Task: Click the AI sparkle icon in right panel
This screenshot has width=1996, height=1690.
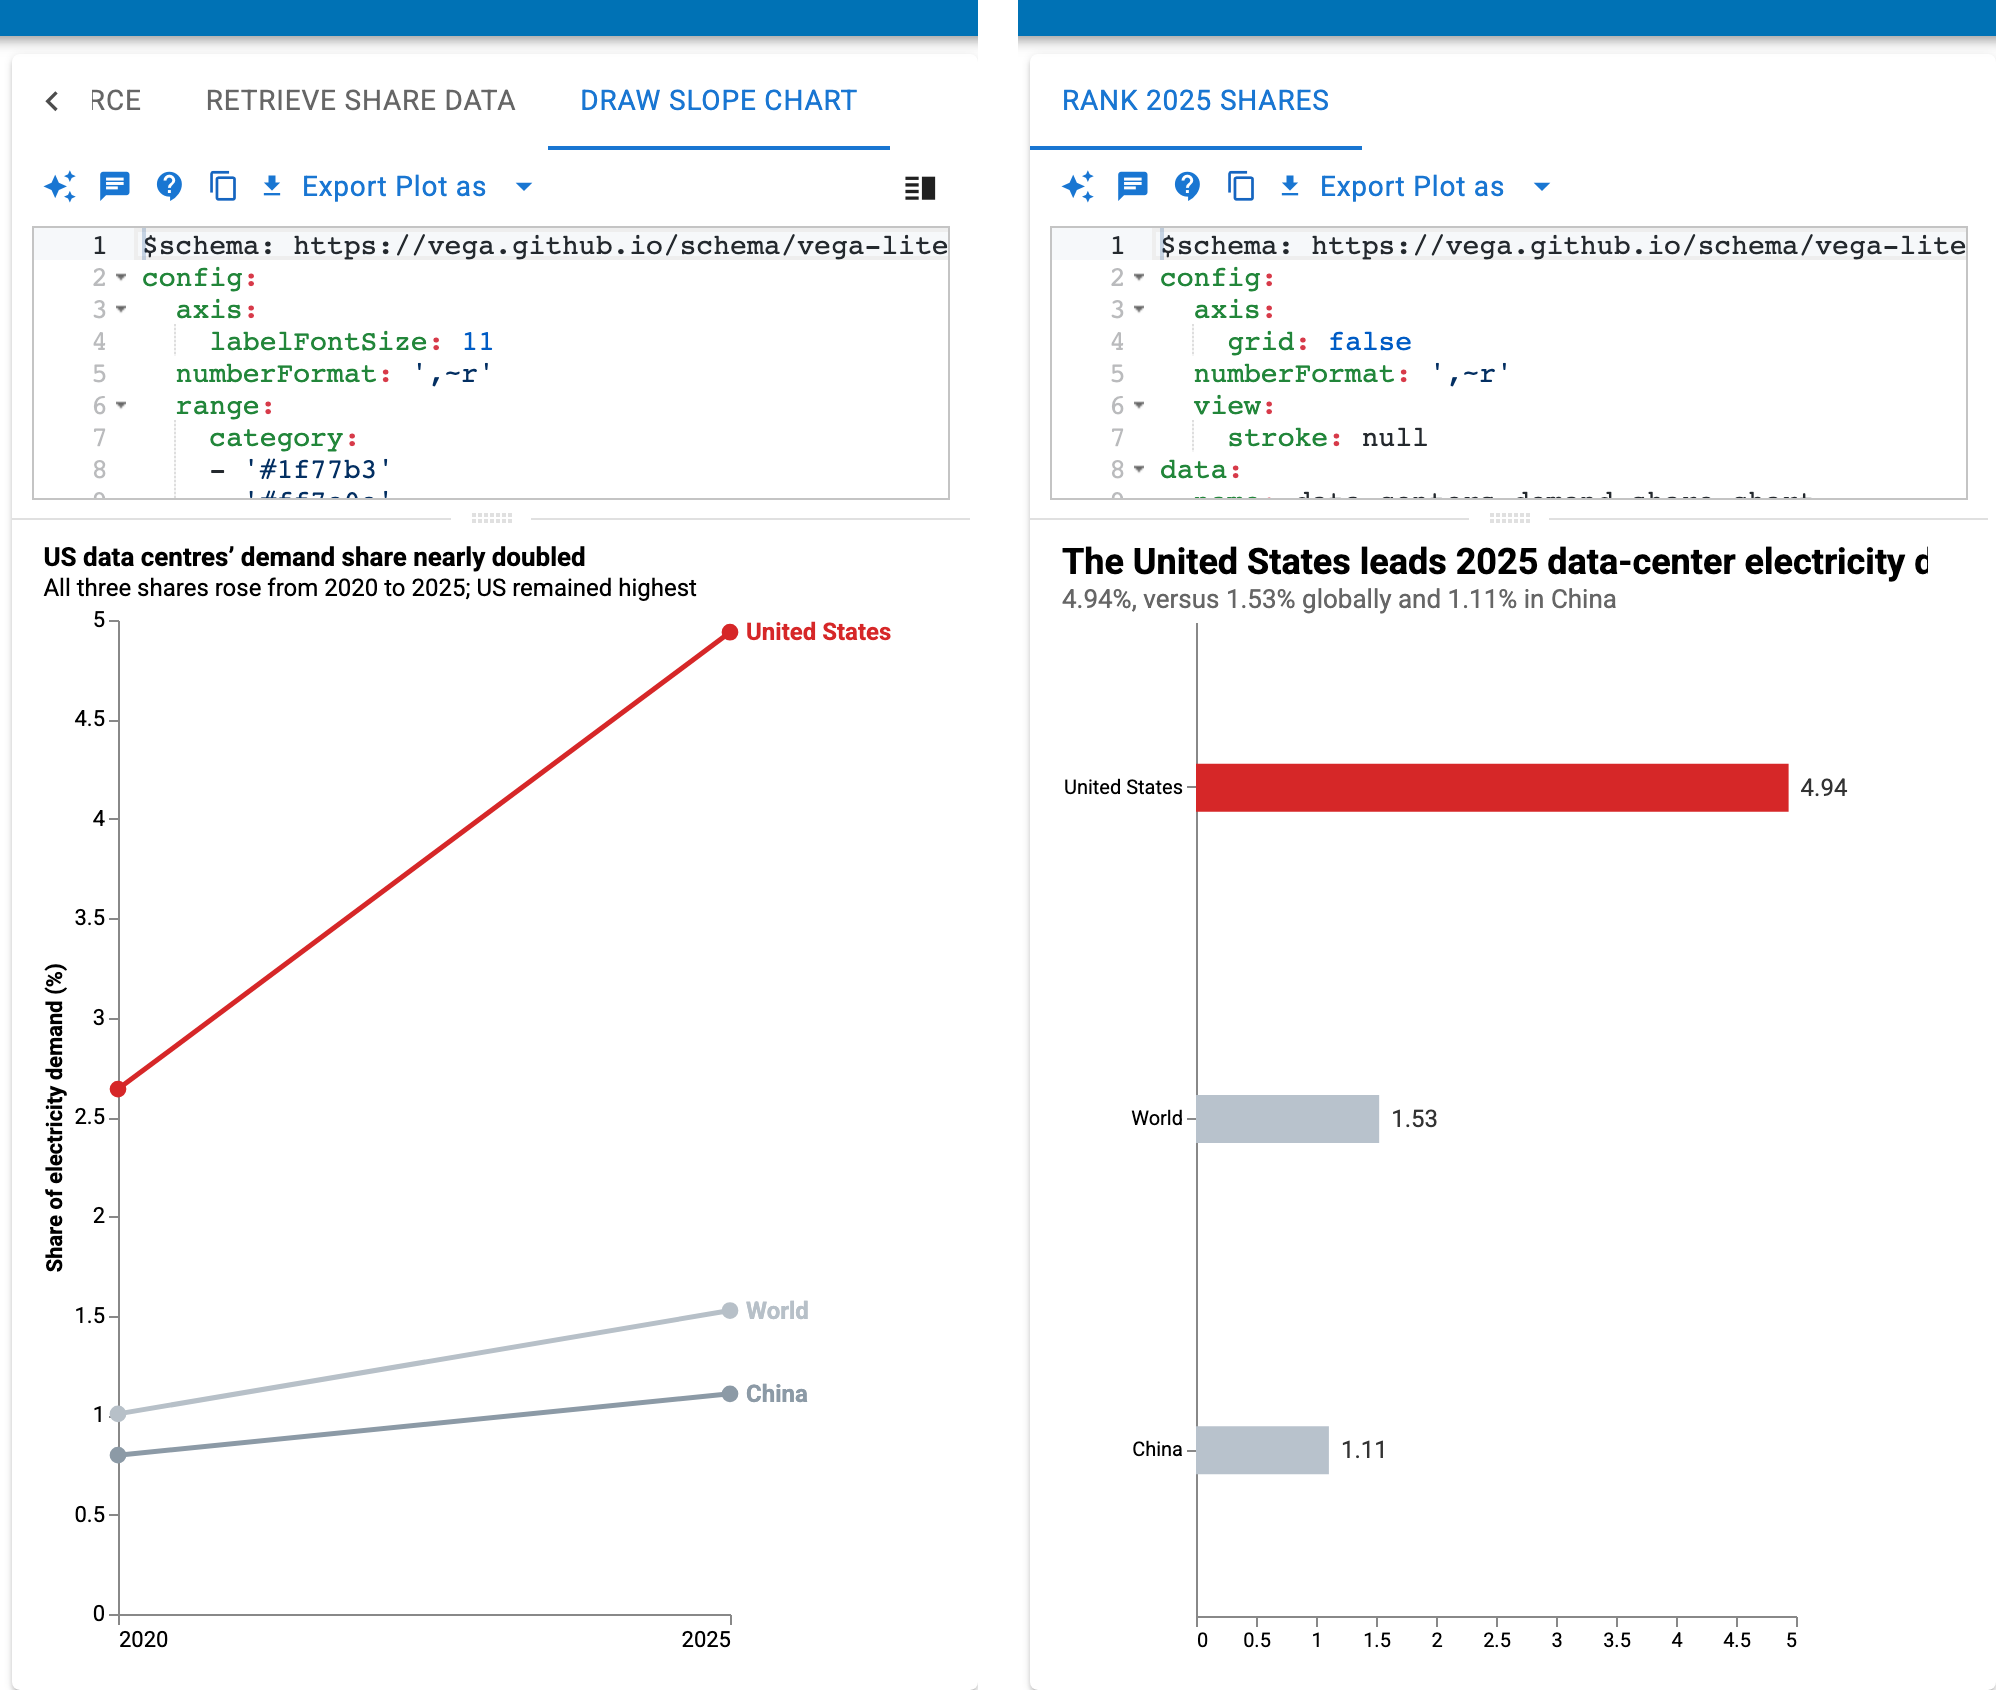Action: (1078, 186)
